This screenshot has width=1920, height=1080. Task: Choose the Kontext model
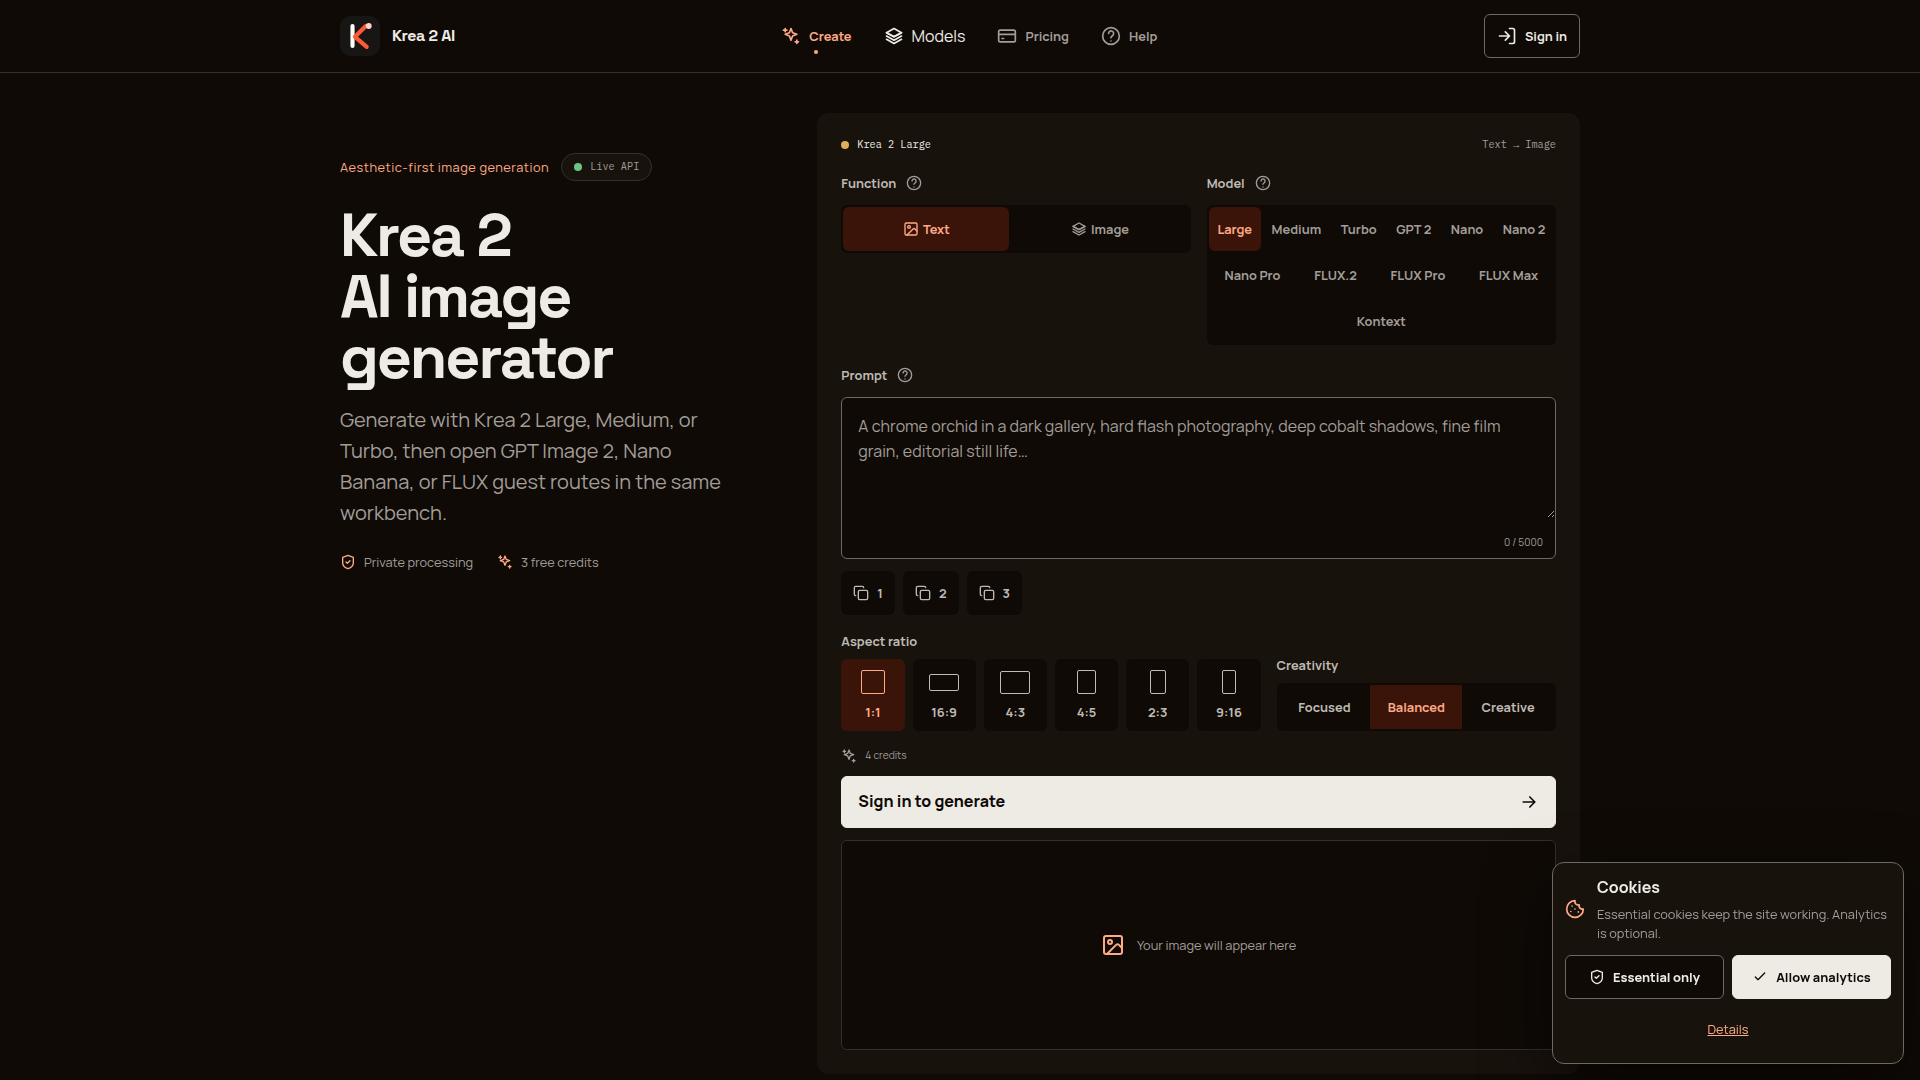click(x=1381, y=321)
